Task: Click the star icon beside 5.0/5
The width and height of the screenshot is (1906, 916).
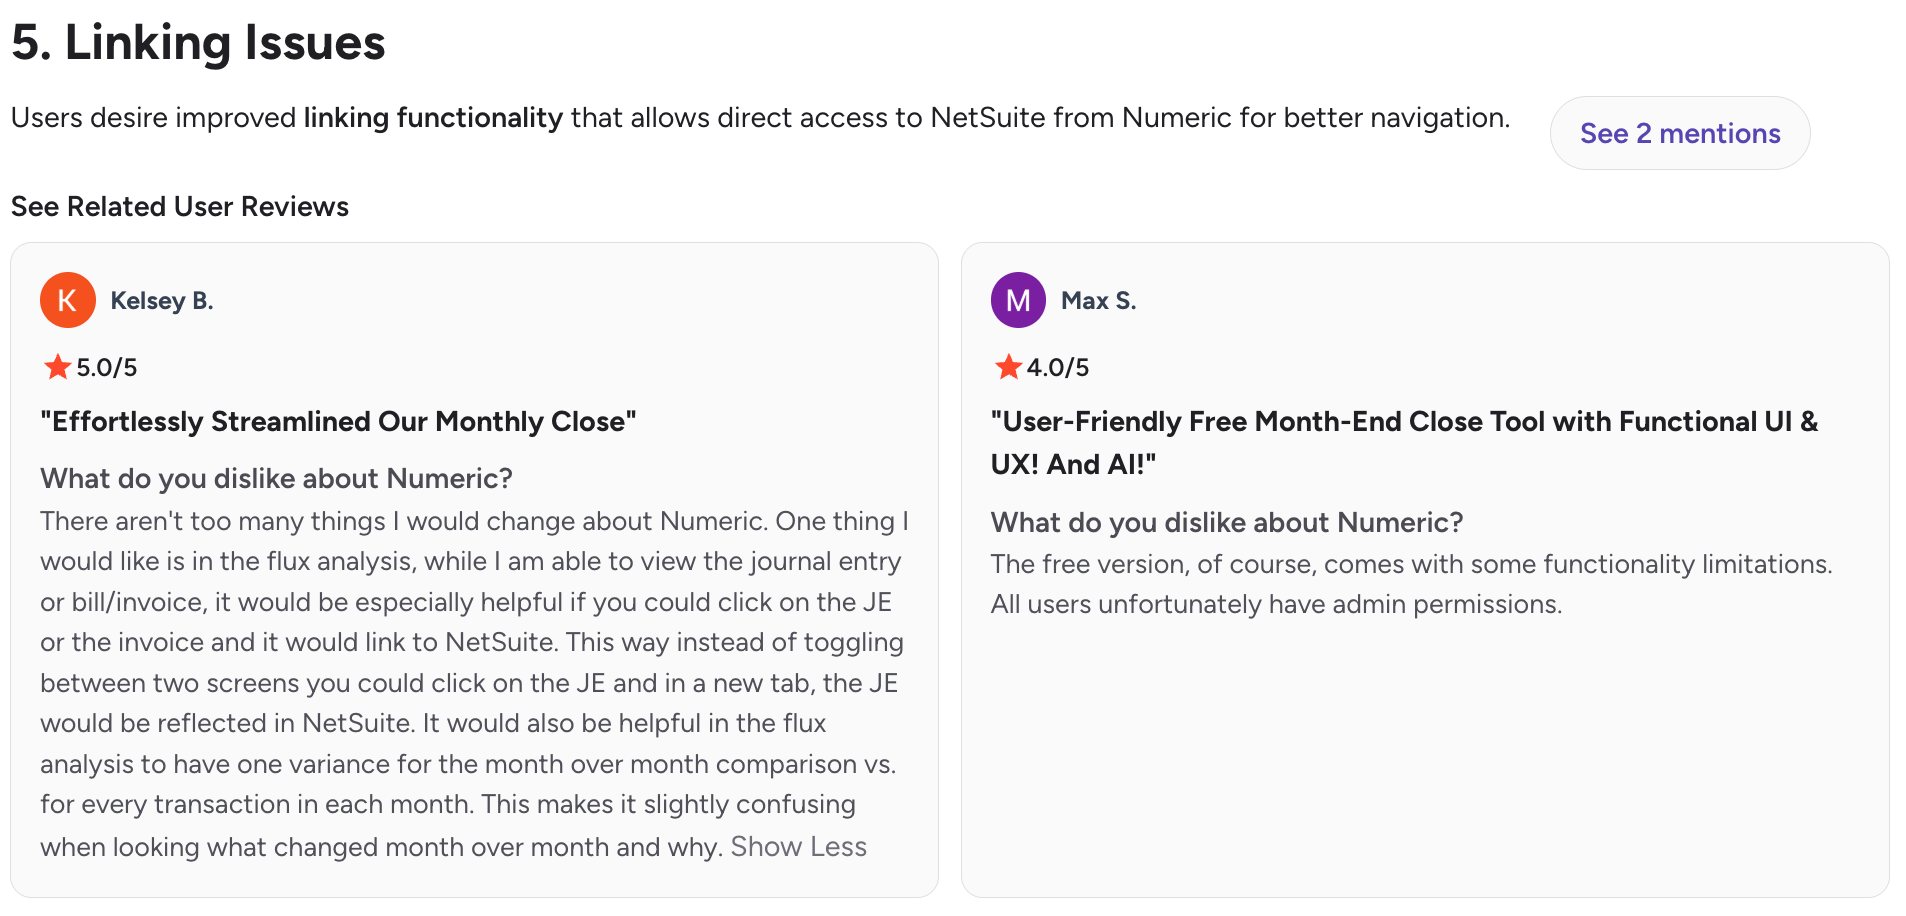Action: (58, 367)
